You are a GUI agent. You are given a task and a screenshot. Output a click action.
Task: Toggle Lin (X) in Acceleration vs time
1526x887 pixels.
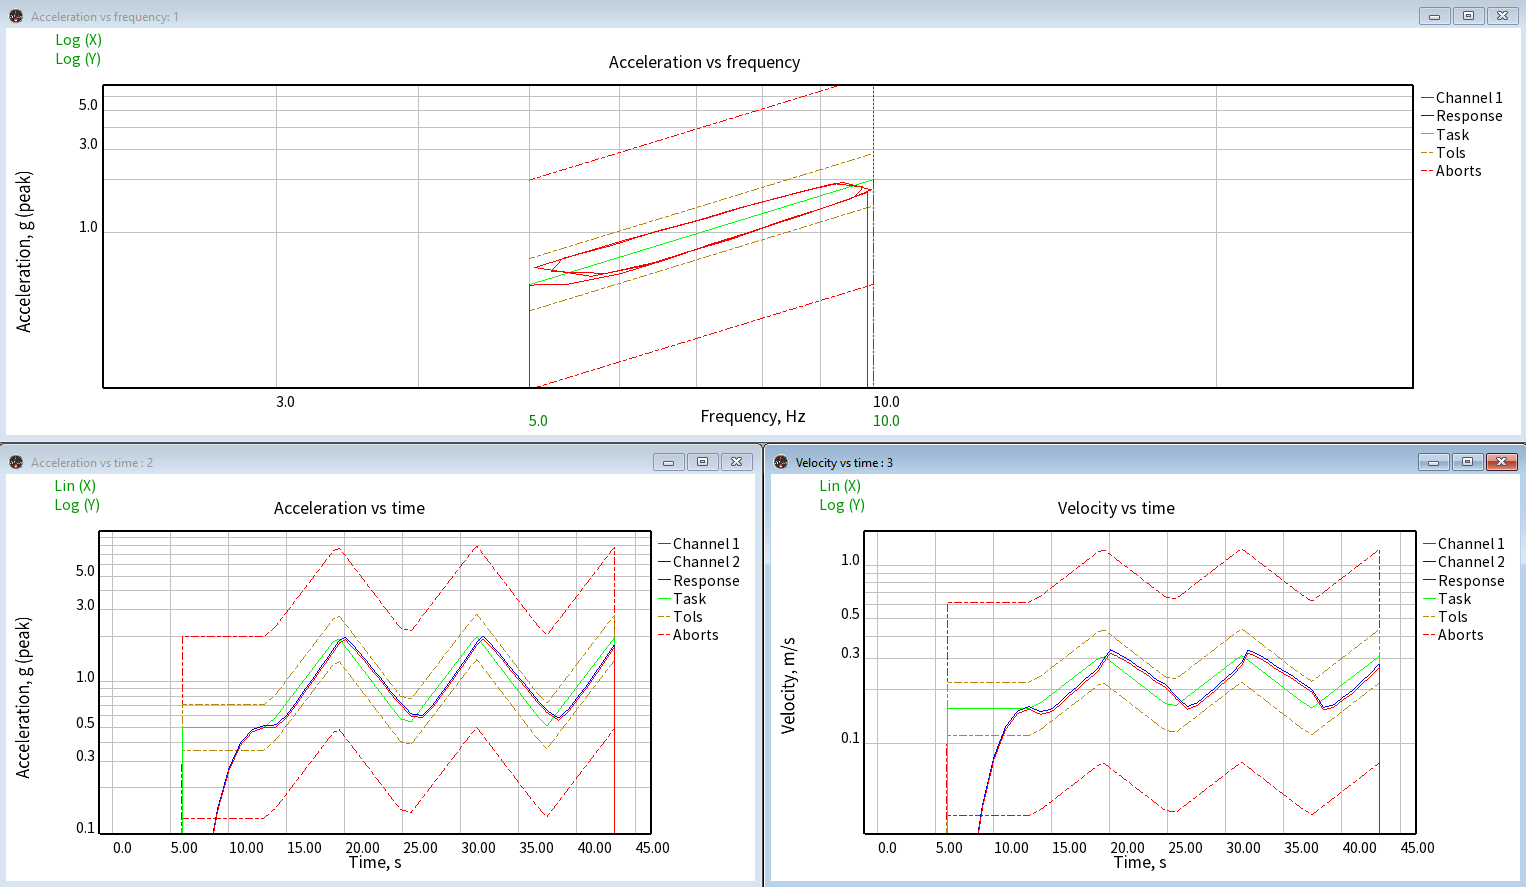(75, 486)
